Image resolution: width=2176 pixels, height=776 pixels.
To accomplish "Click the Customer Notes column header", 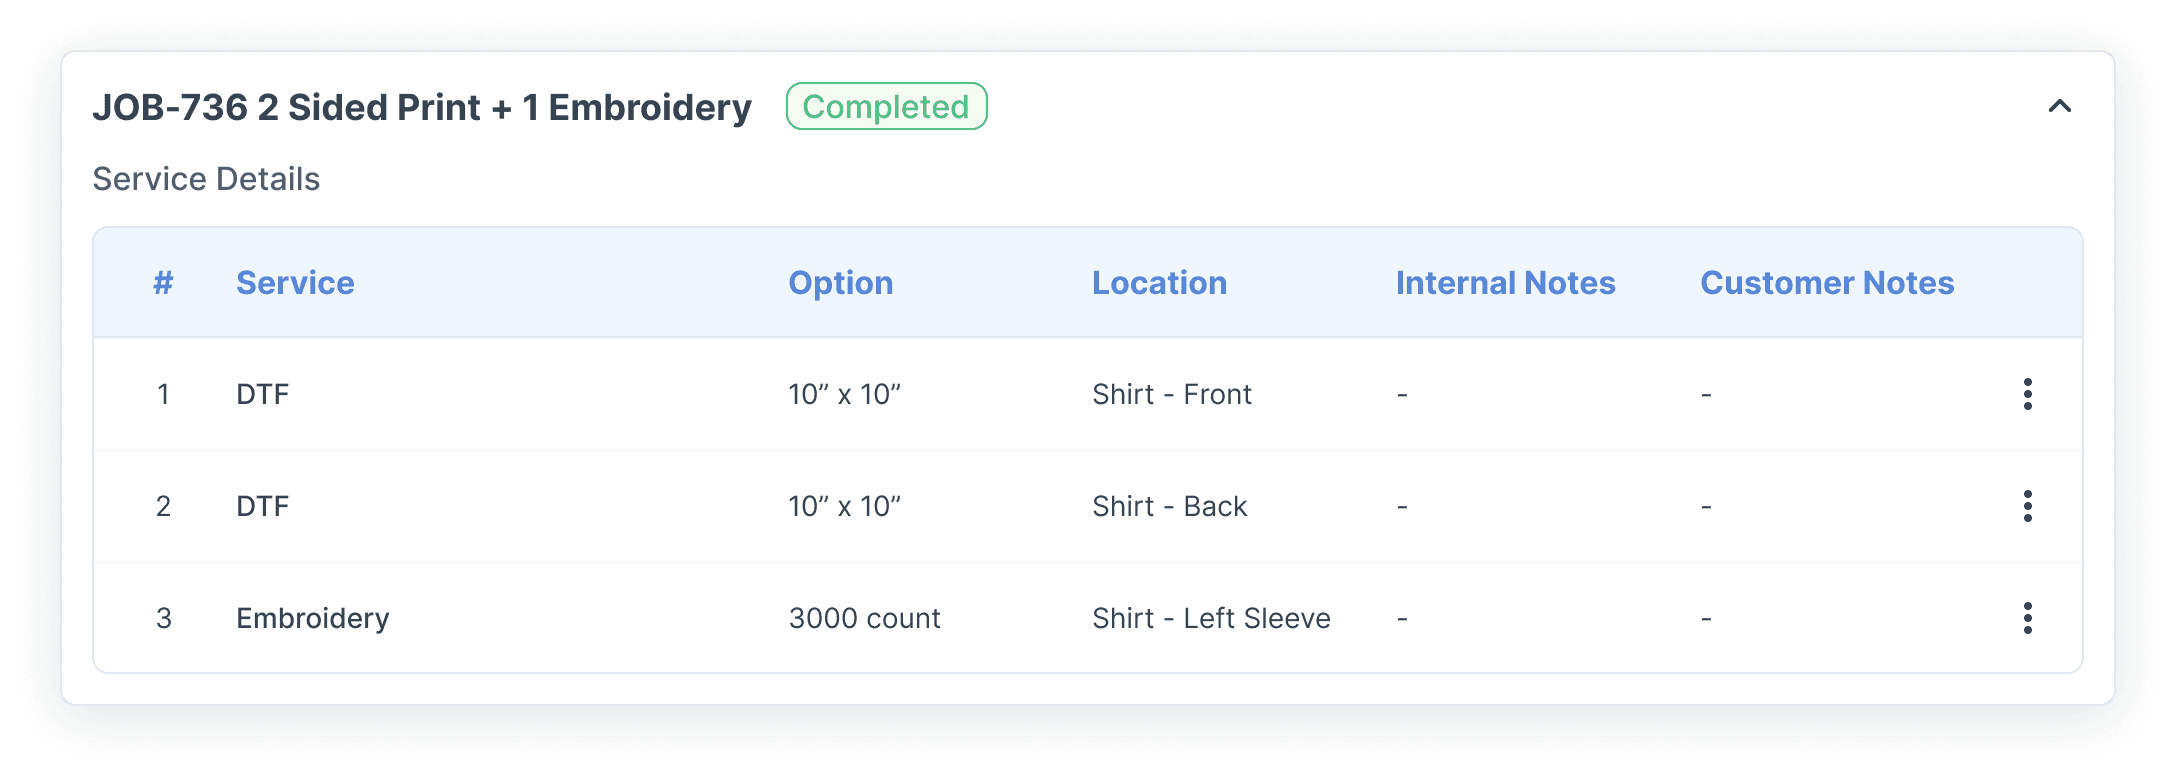I will pos(1827,283).
